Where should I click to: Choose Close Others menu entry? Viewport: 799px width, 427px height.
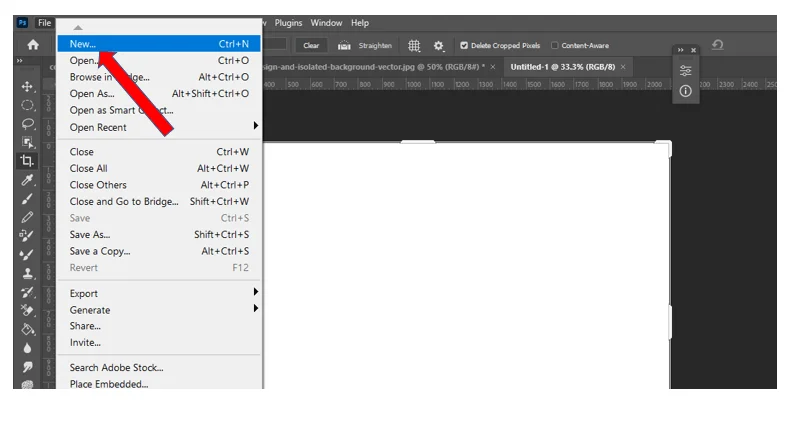click(x=159, y=185)
